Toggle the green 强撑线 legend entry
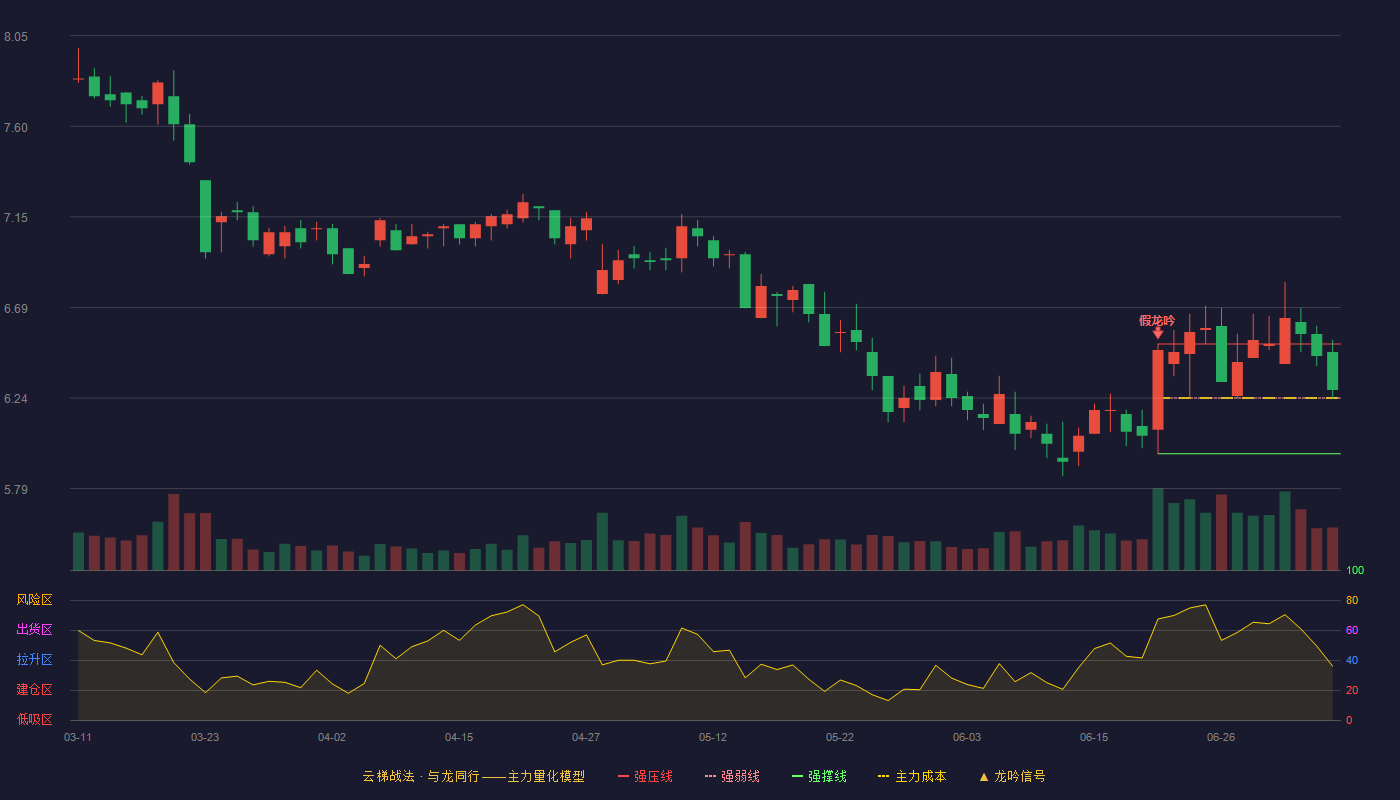Screen dimensions: 1400x800 819,776
